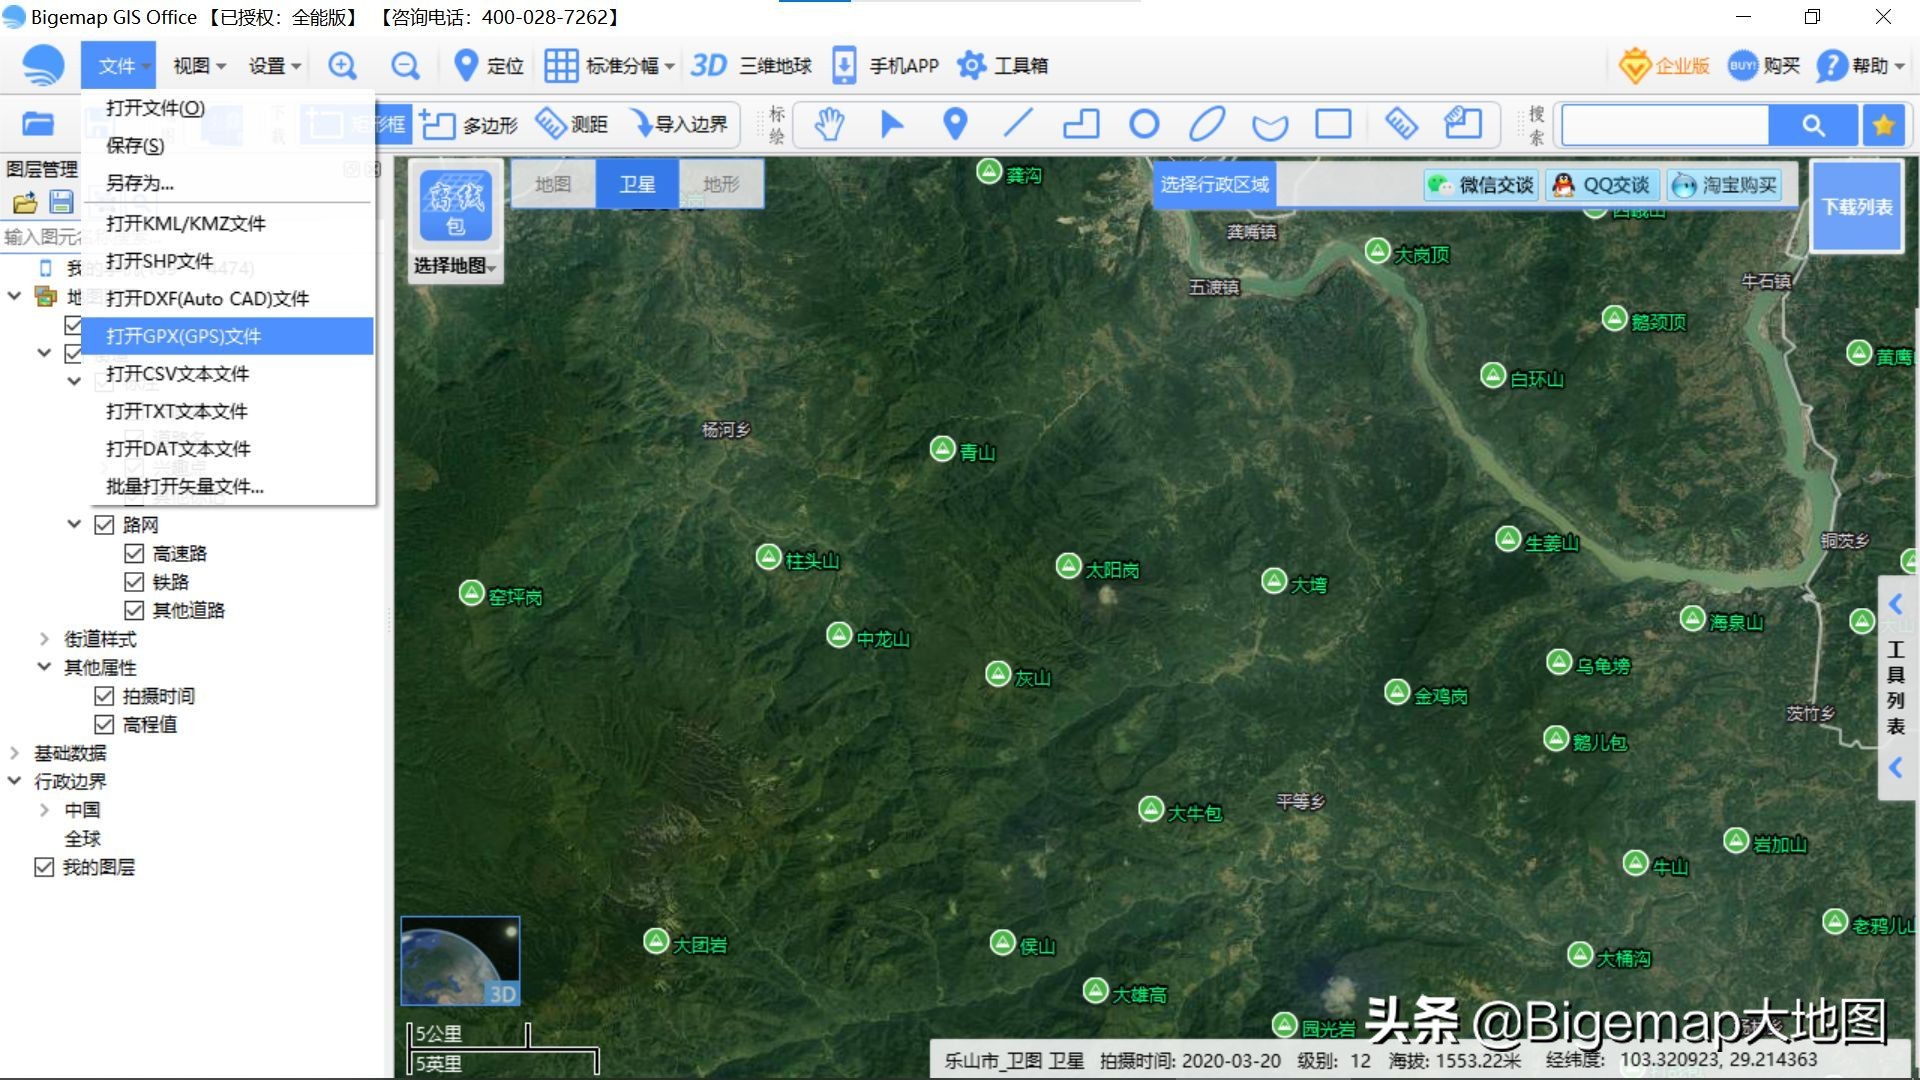Toggle the 高程值 checkbox
Screen dimensions: 1920x1080
[104, 725]
